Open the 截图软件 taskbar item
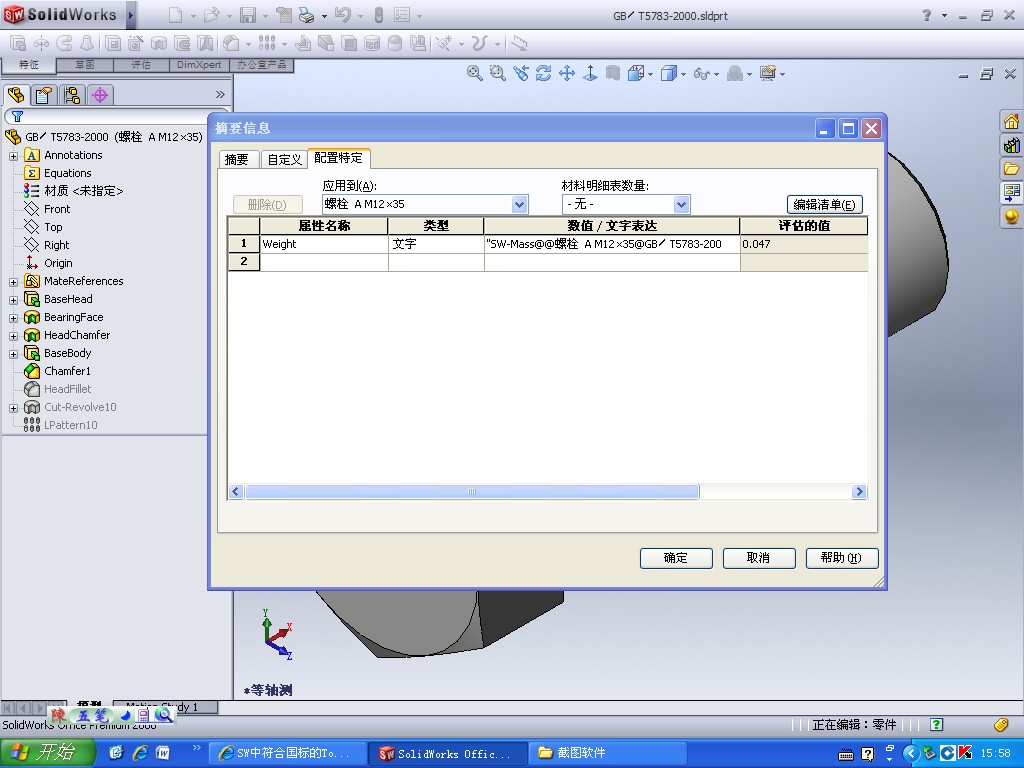The height and width of the screenshot is (768, 1024). (x=607, y=753)
